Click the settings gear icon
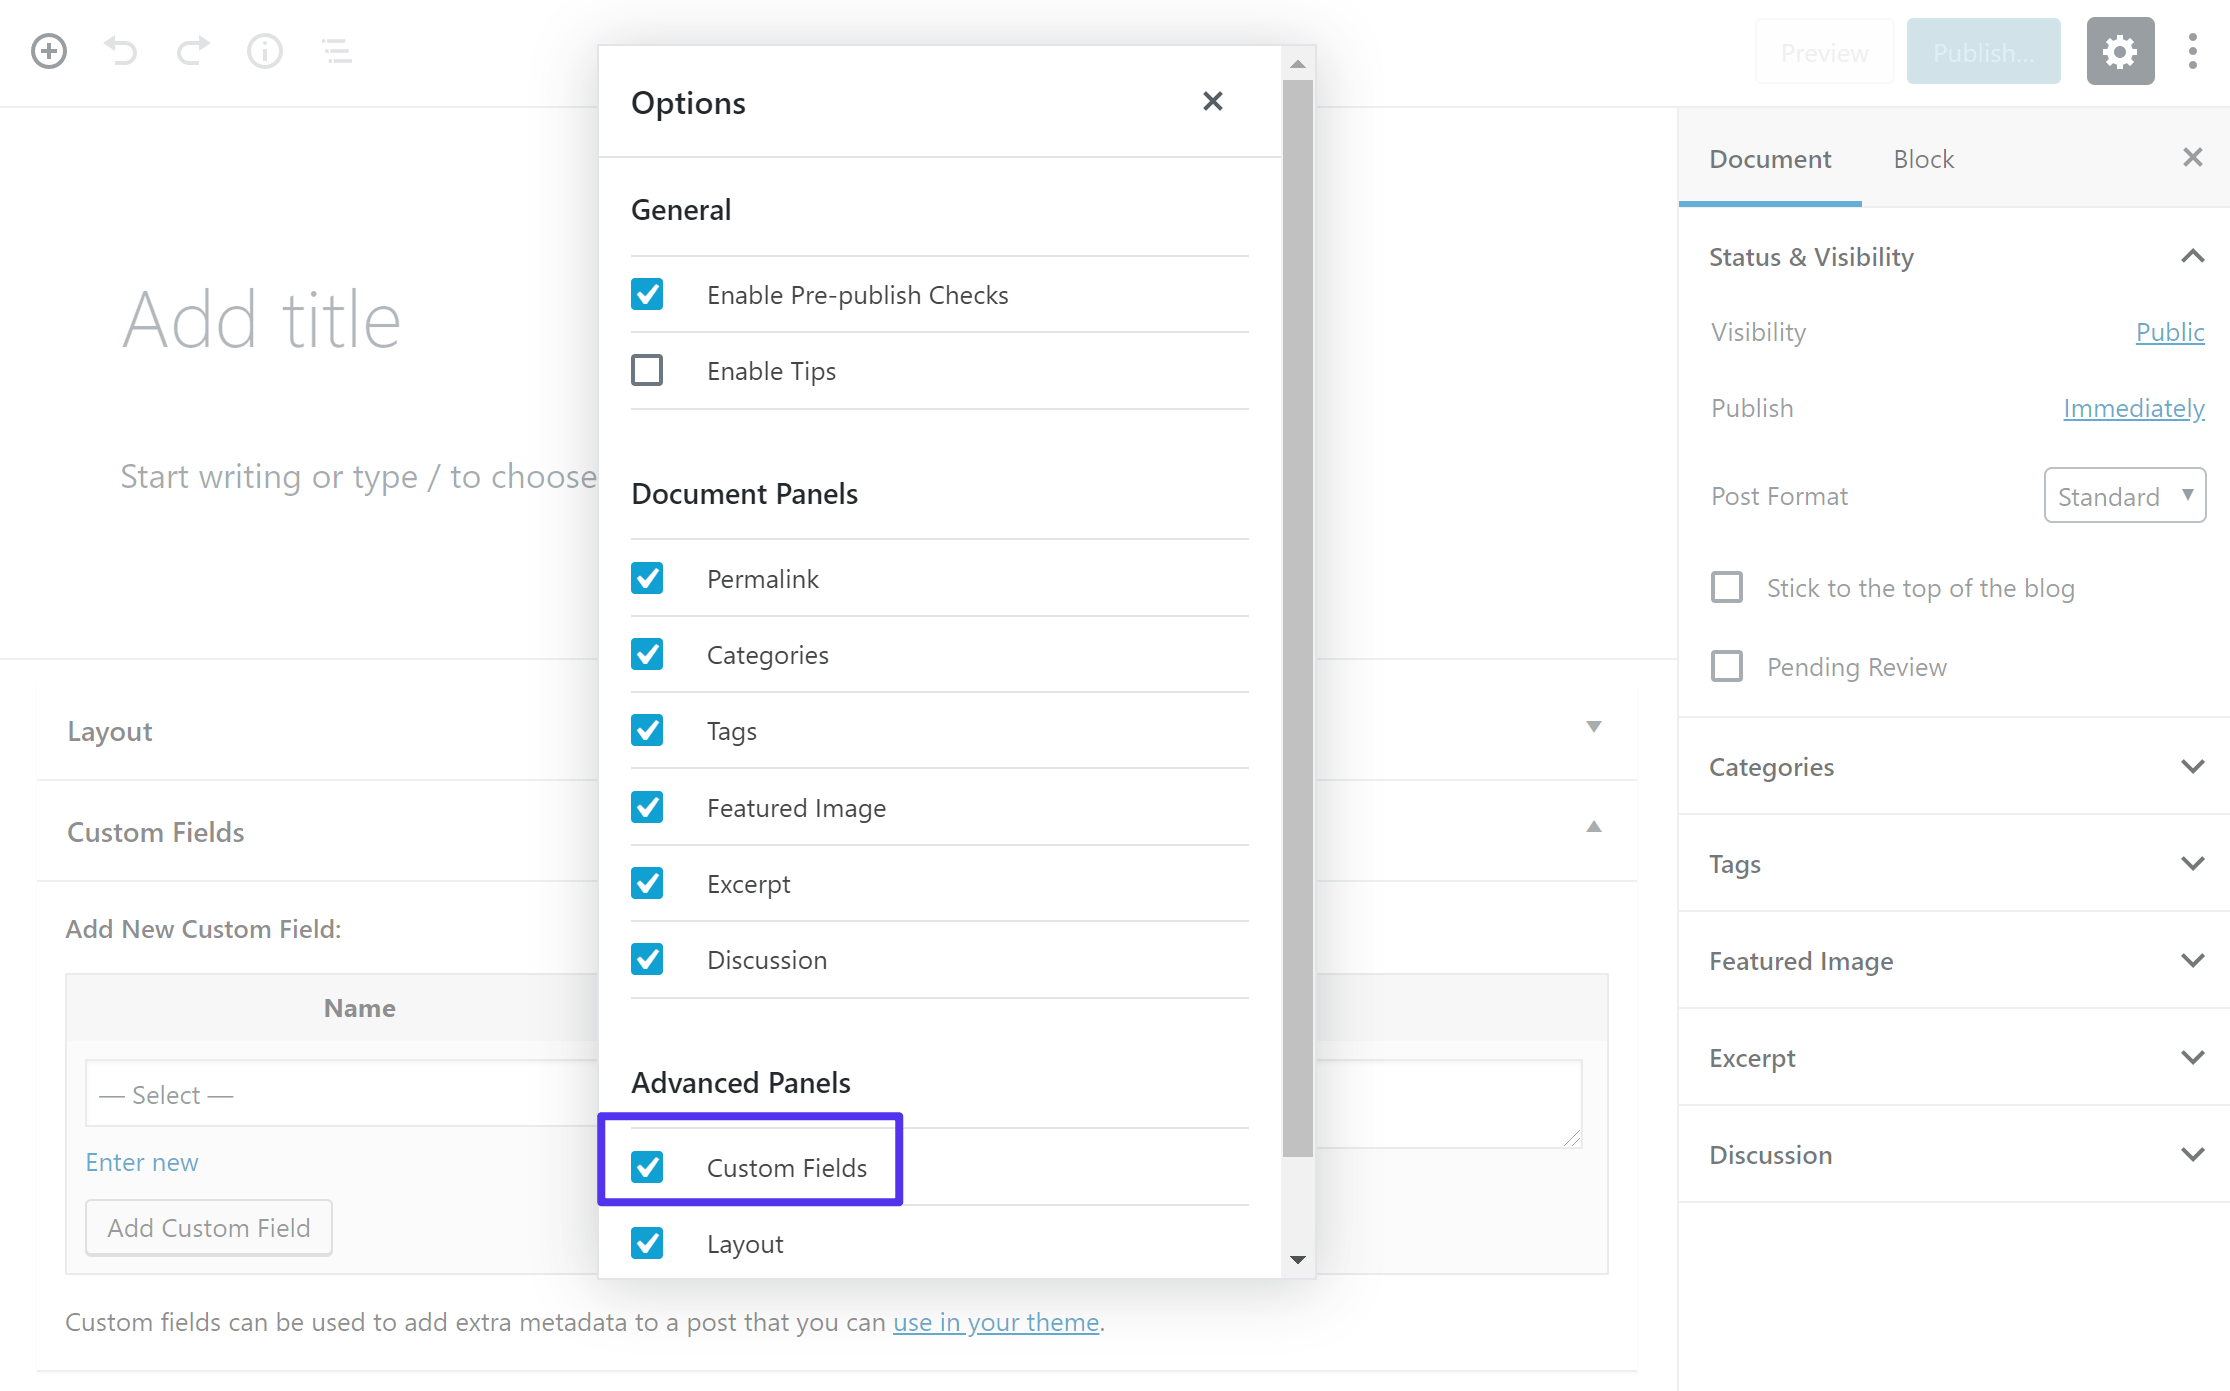2230x1391 pixels. [x=2118, y=51]
